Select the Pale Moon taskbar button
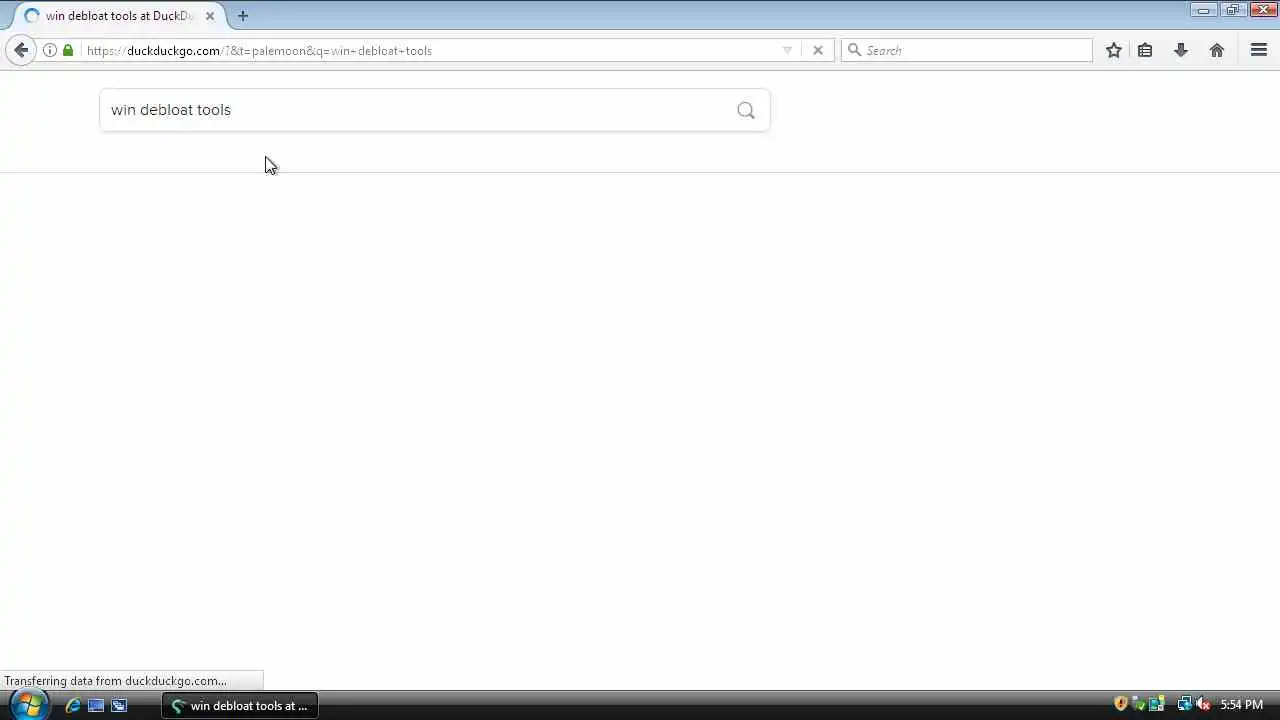 [x=240, y=705]
